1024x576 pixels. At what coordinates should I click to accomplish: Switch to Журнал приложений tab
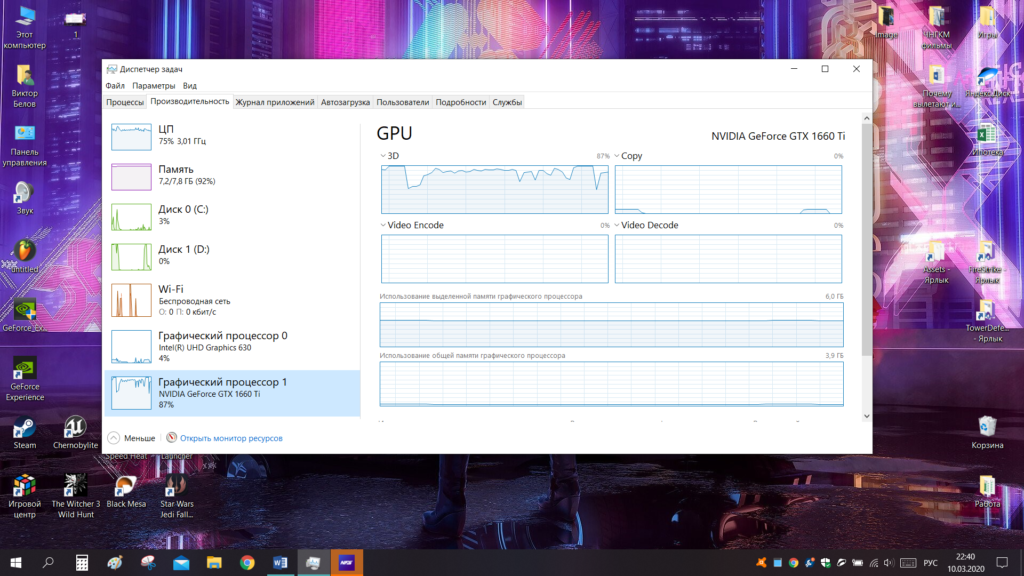(x=275, y=102)
